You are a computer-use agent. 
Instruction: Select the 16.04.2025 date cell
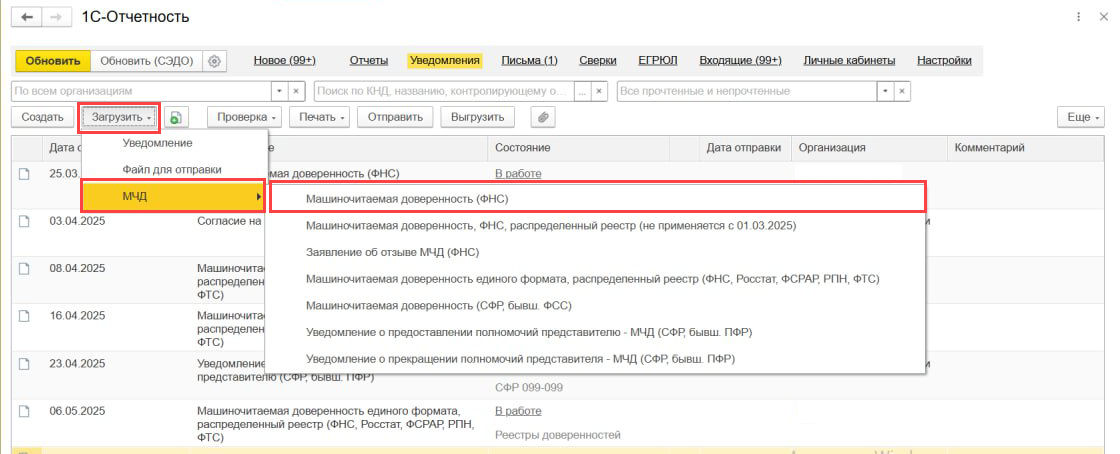point(77,316)
